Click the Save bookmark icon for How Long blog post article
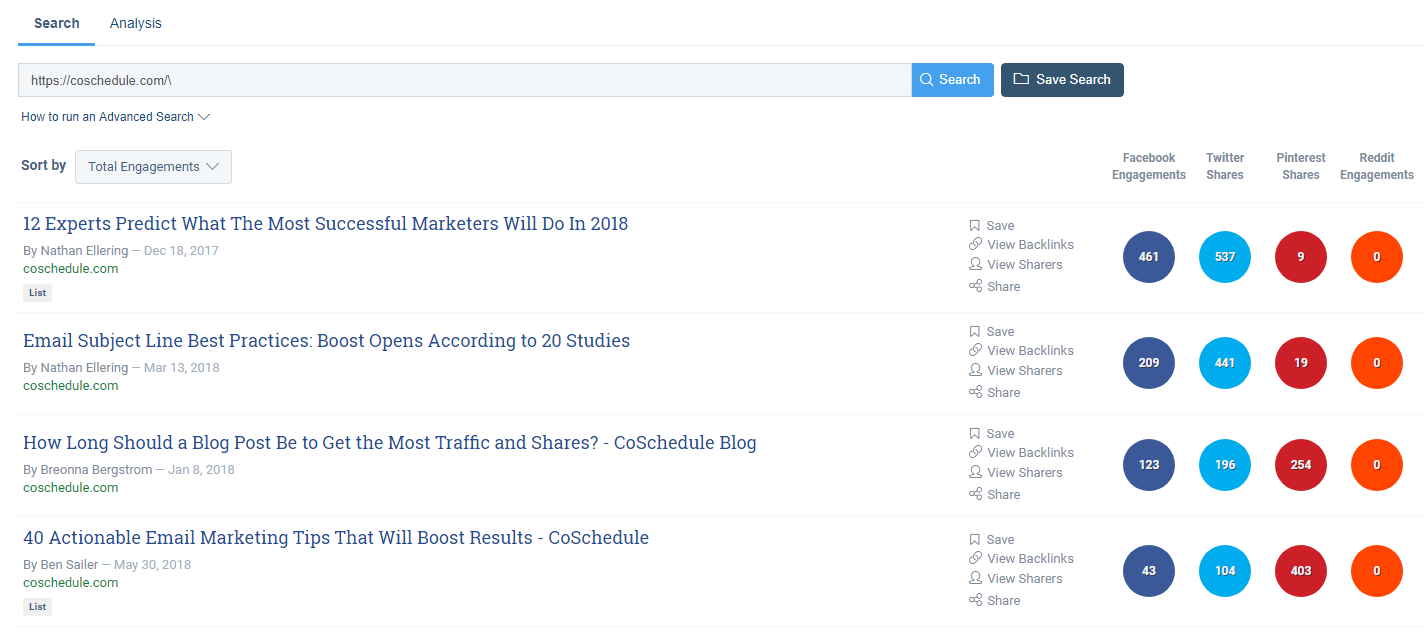This screenshot has width=1424, height=631. (x=975, y=433)
